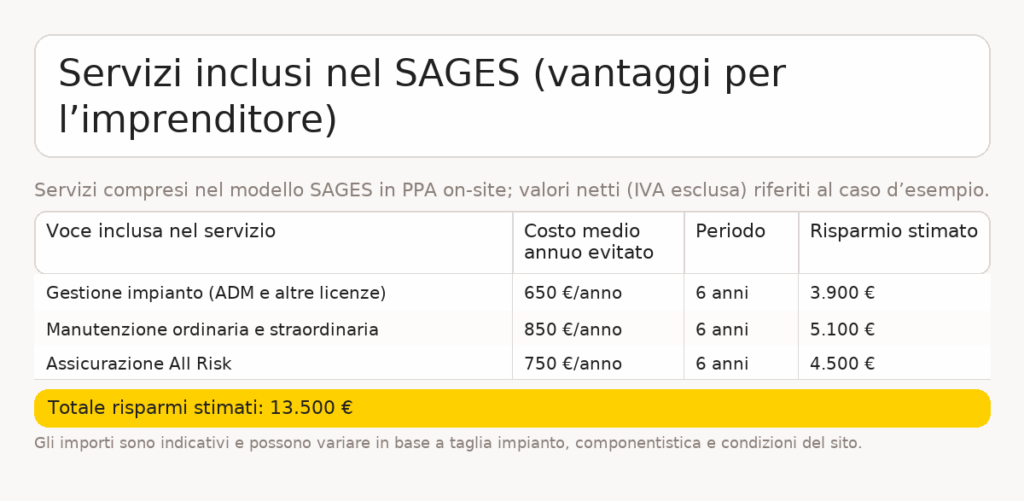The width and height of the screenshot is (1024, 501).
Task: Select the 750 €/anno cost cell
Action: click(x=598, y=363)
